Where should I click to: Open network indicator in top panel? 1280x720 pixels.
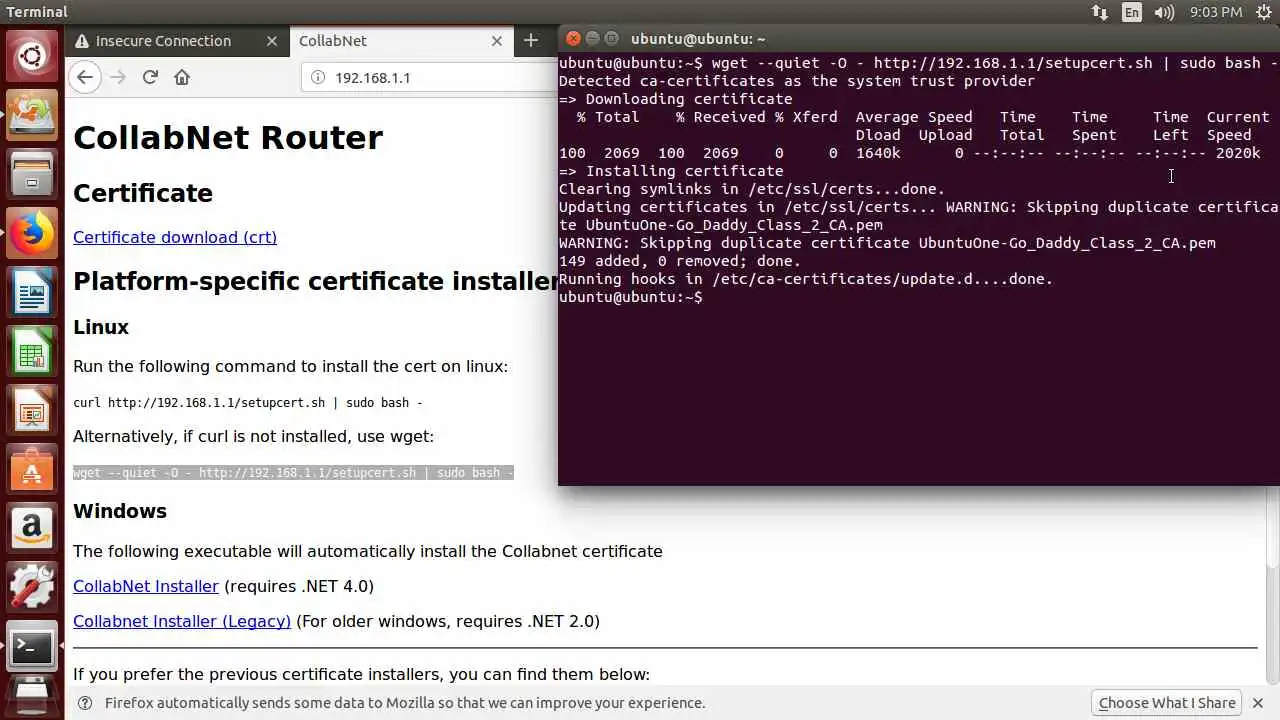click(1100, 12)
